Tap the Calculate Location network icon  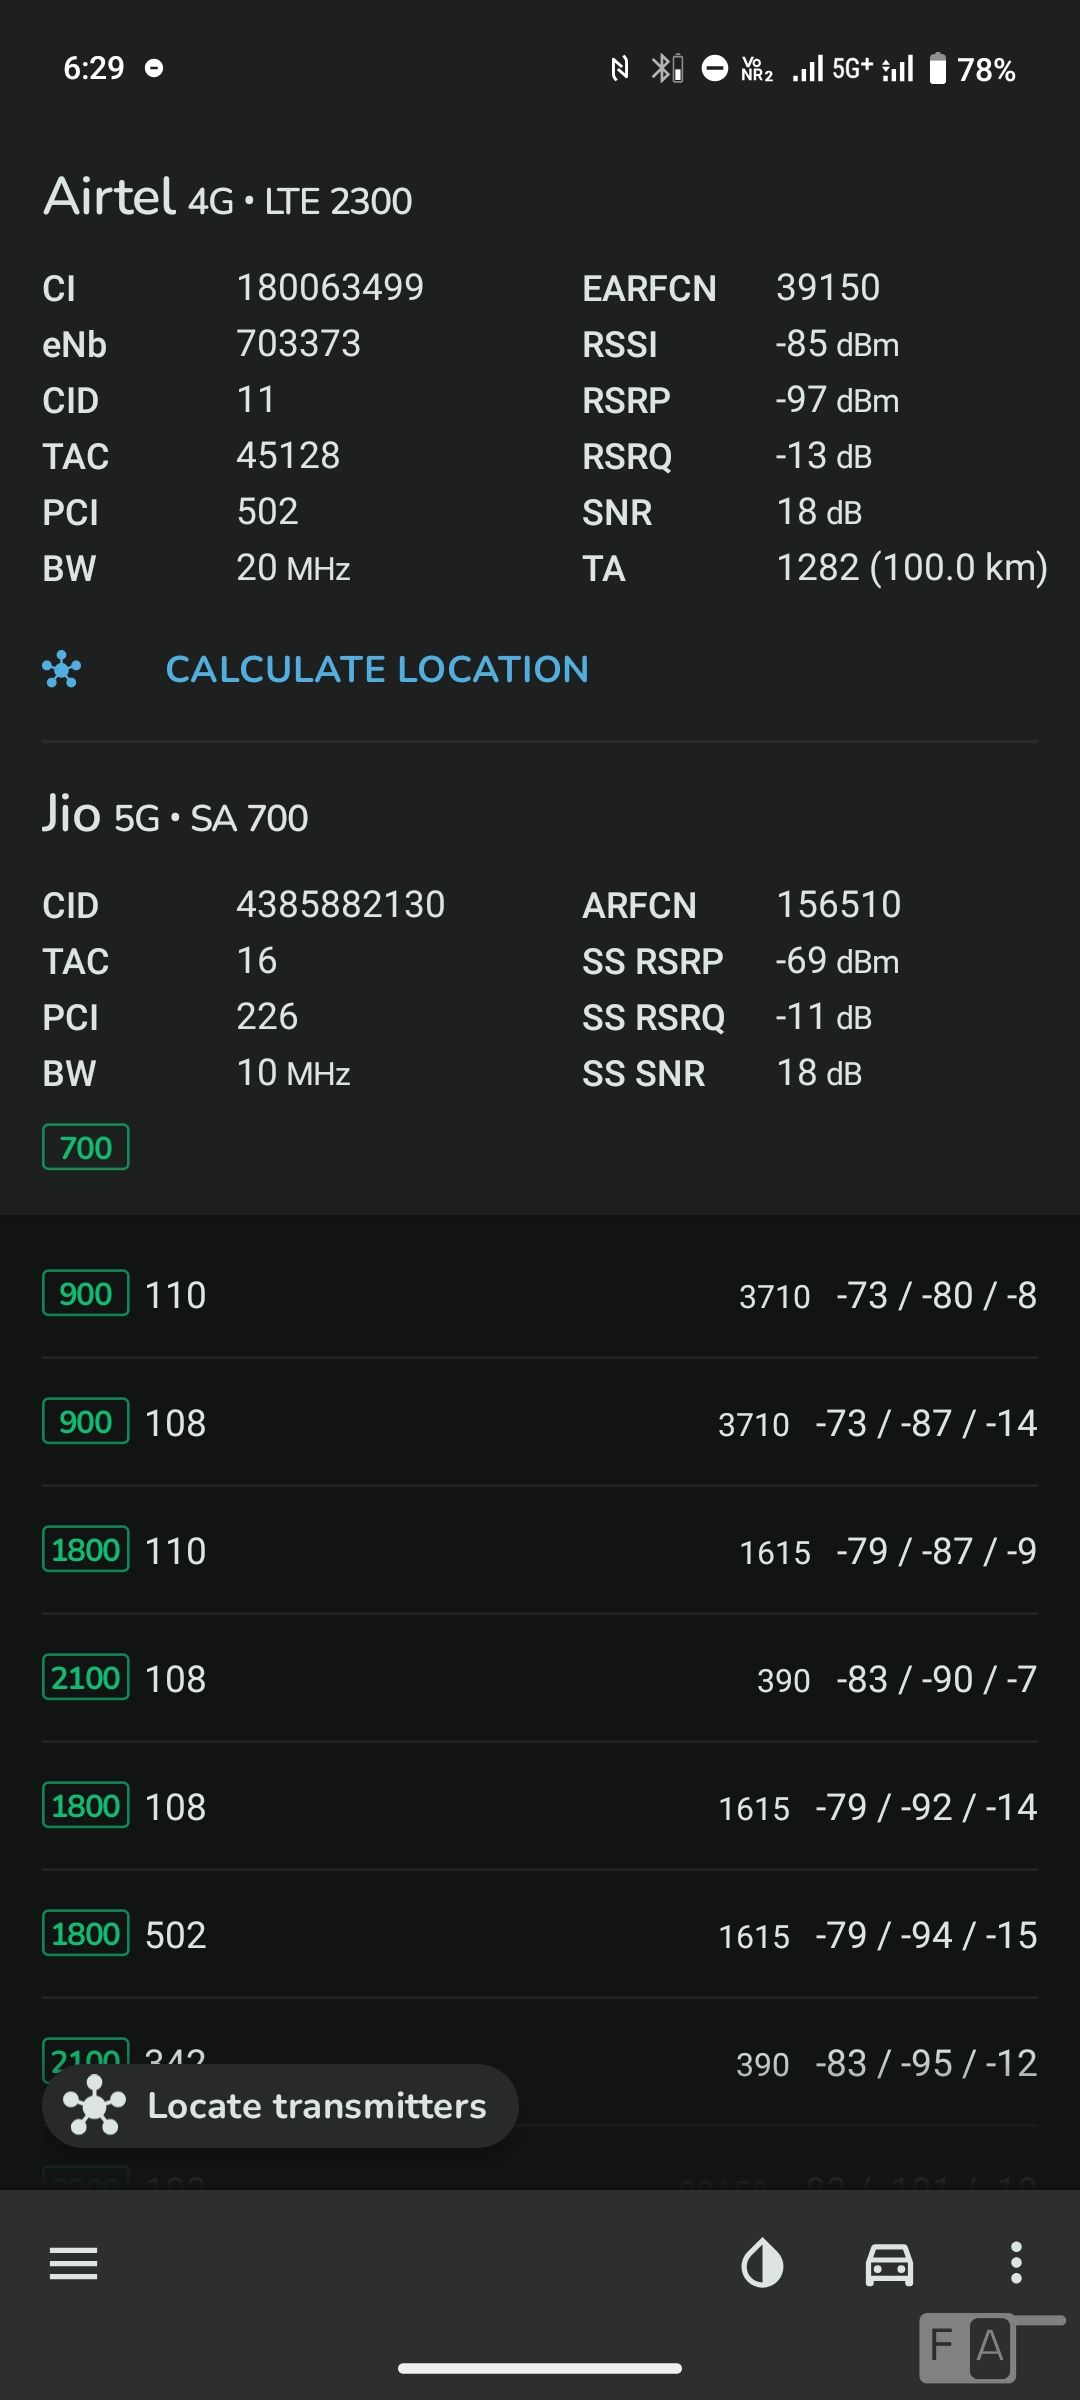pyautogui.click(x=62, y=669)
